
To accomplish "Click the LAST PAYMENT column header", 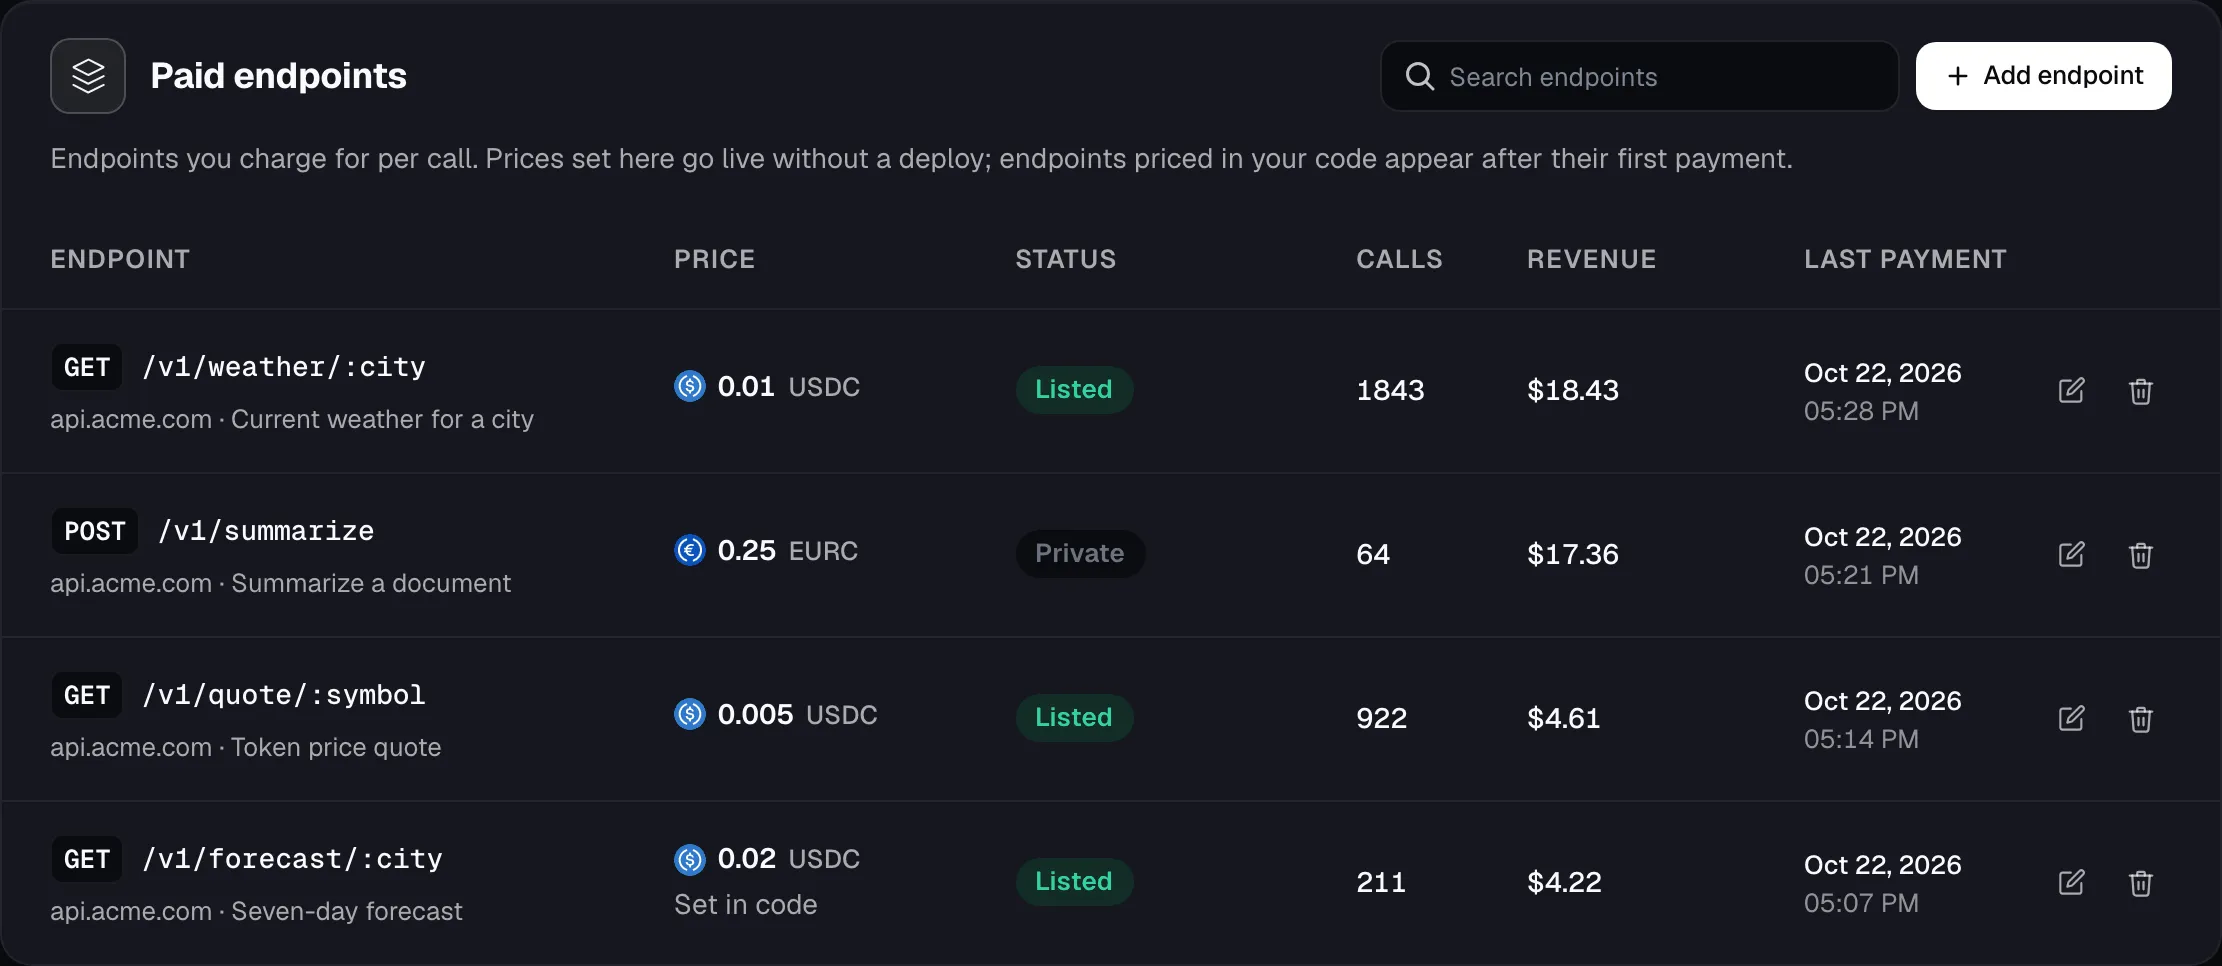I will pos(1905,259).
